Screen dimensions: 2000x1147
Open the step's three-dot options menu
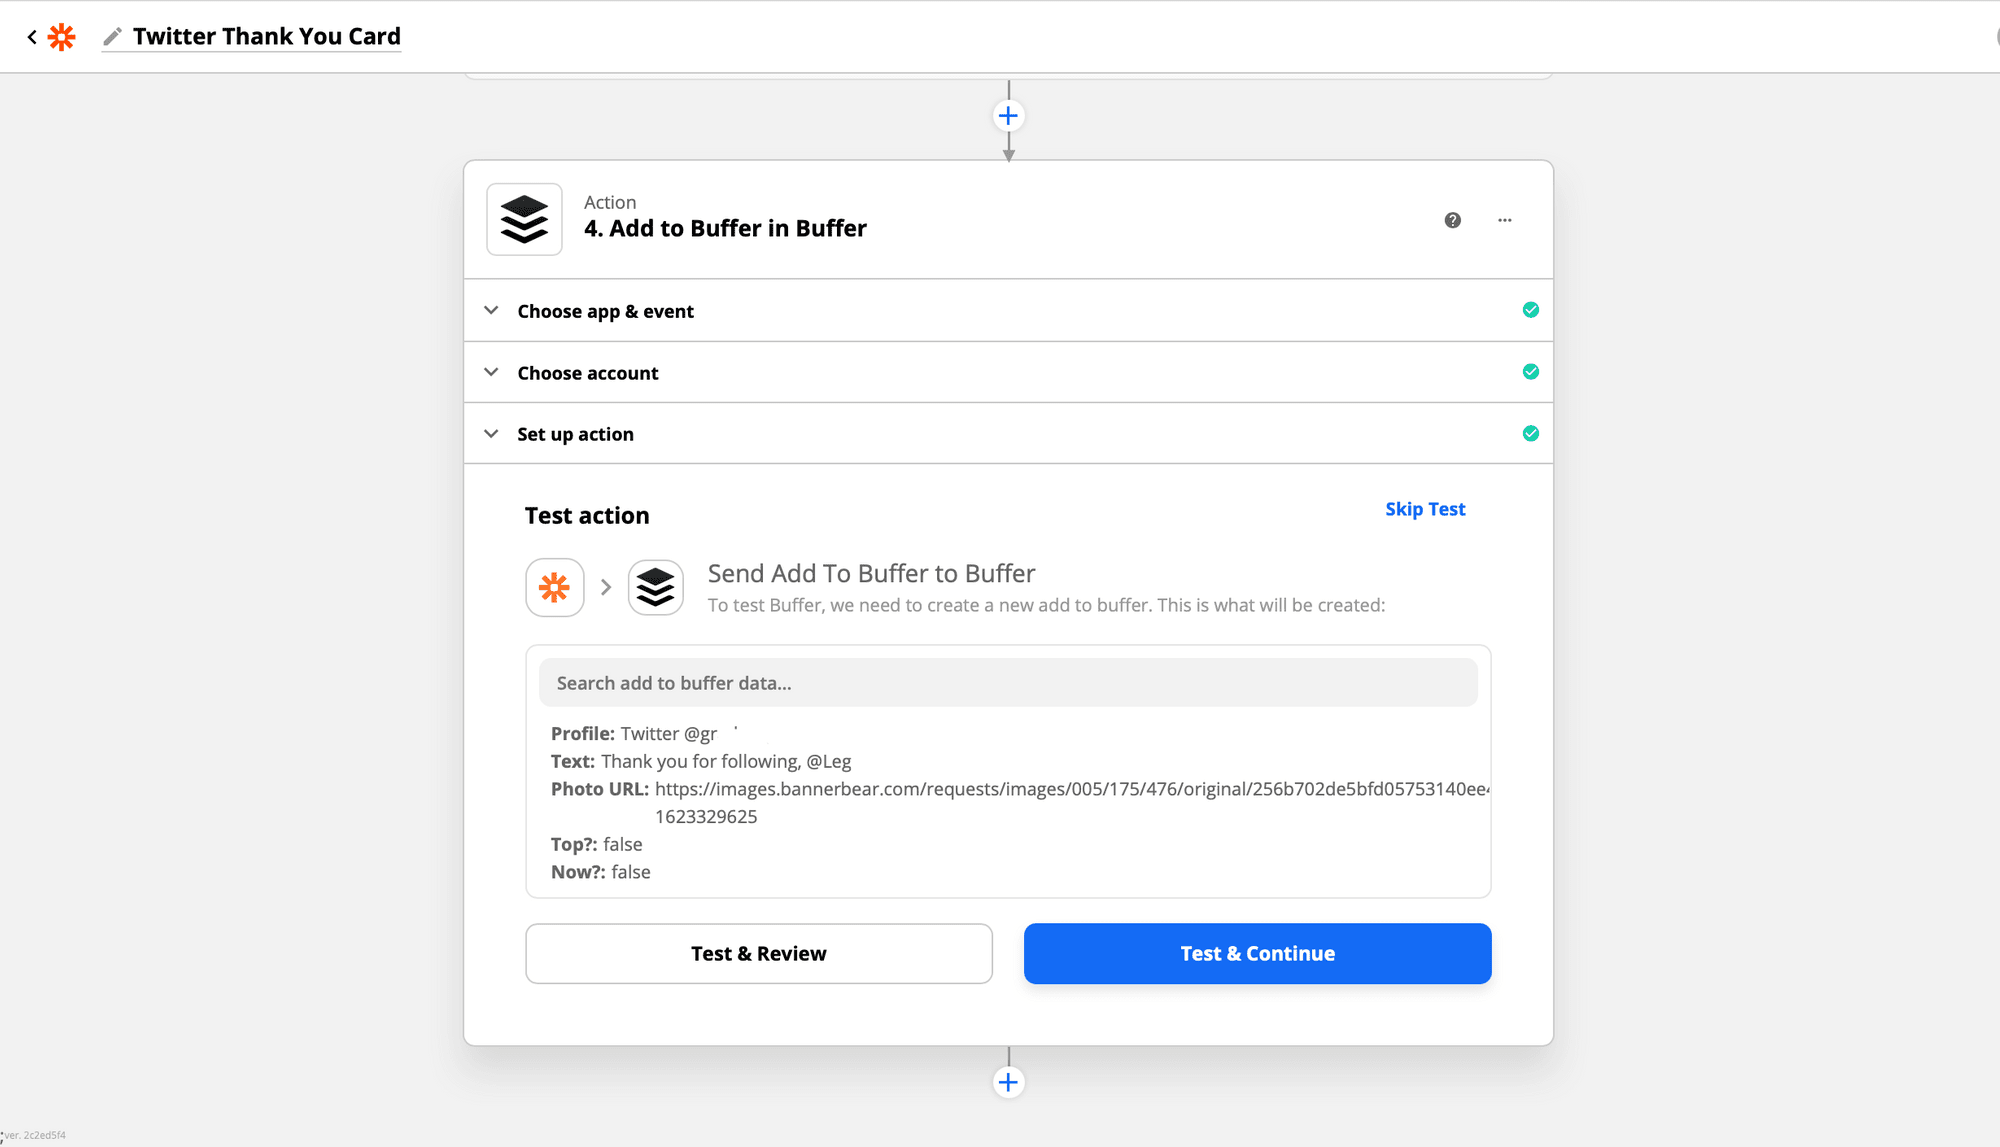coord(1504,220)
